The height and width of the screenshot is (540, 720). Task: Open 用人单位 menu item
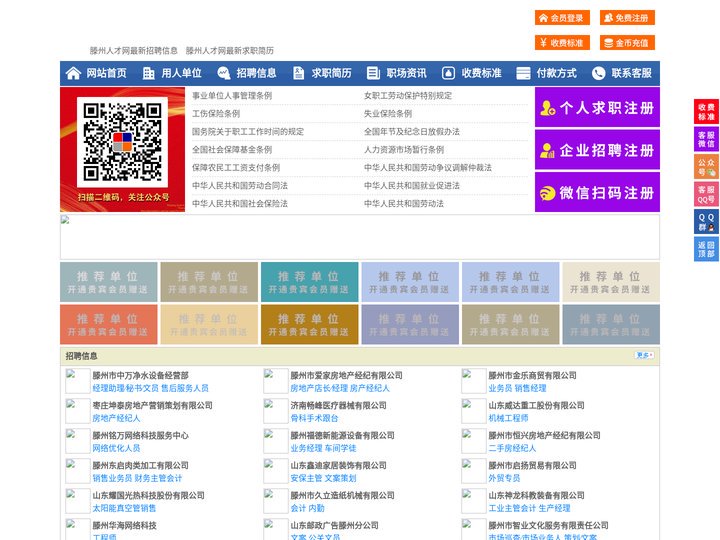coord(181,73)
